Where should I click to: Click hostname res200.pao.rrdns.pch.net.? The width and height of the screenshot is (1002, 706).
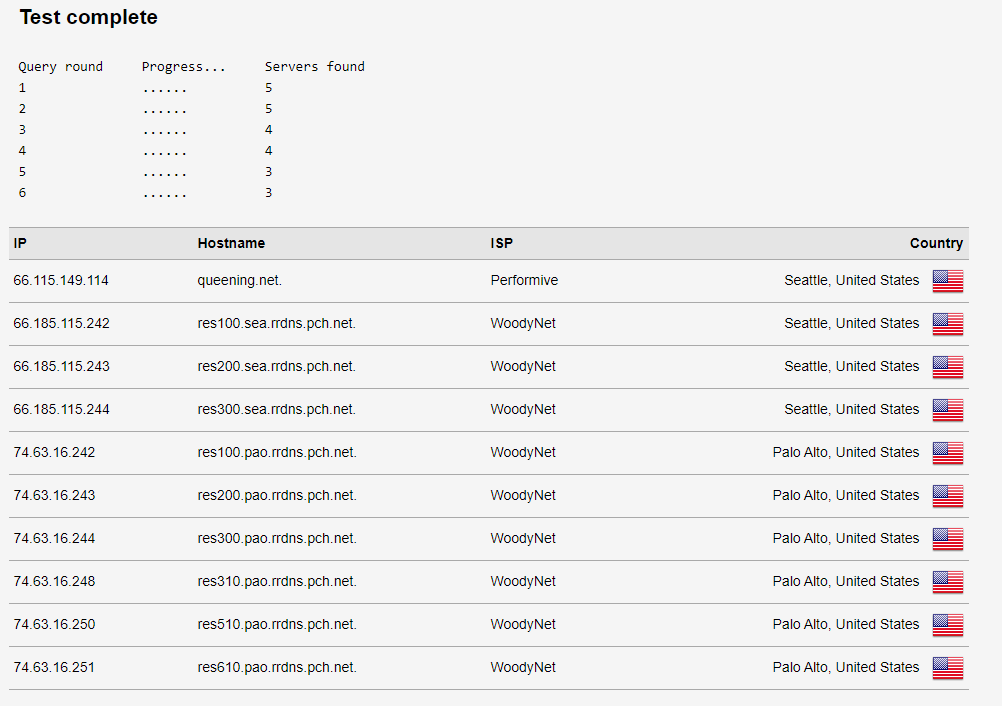(277, 495)
